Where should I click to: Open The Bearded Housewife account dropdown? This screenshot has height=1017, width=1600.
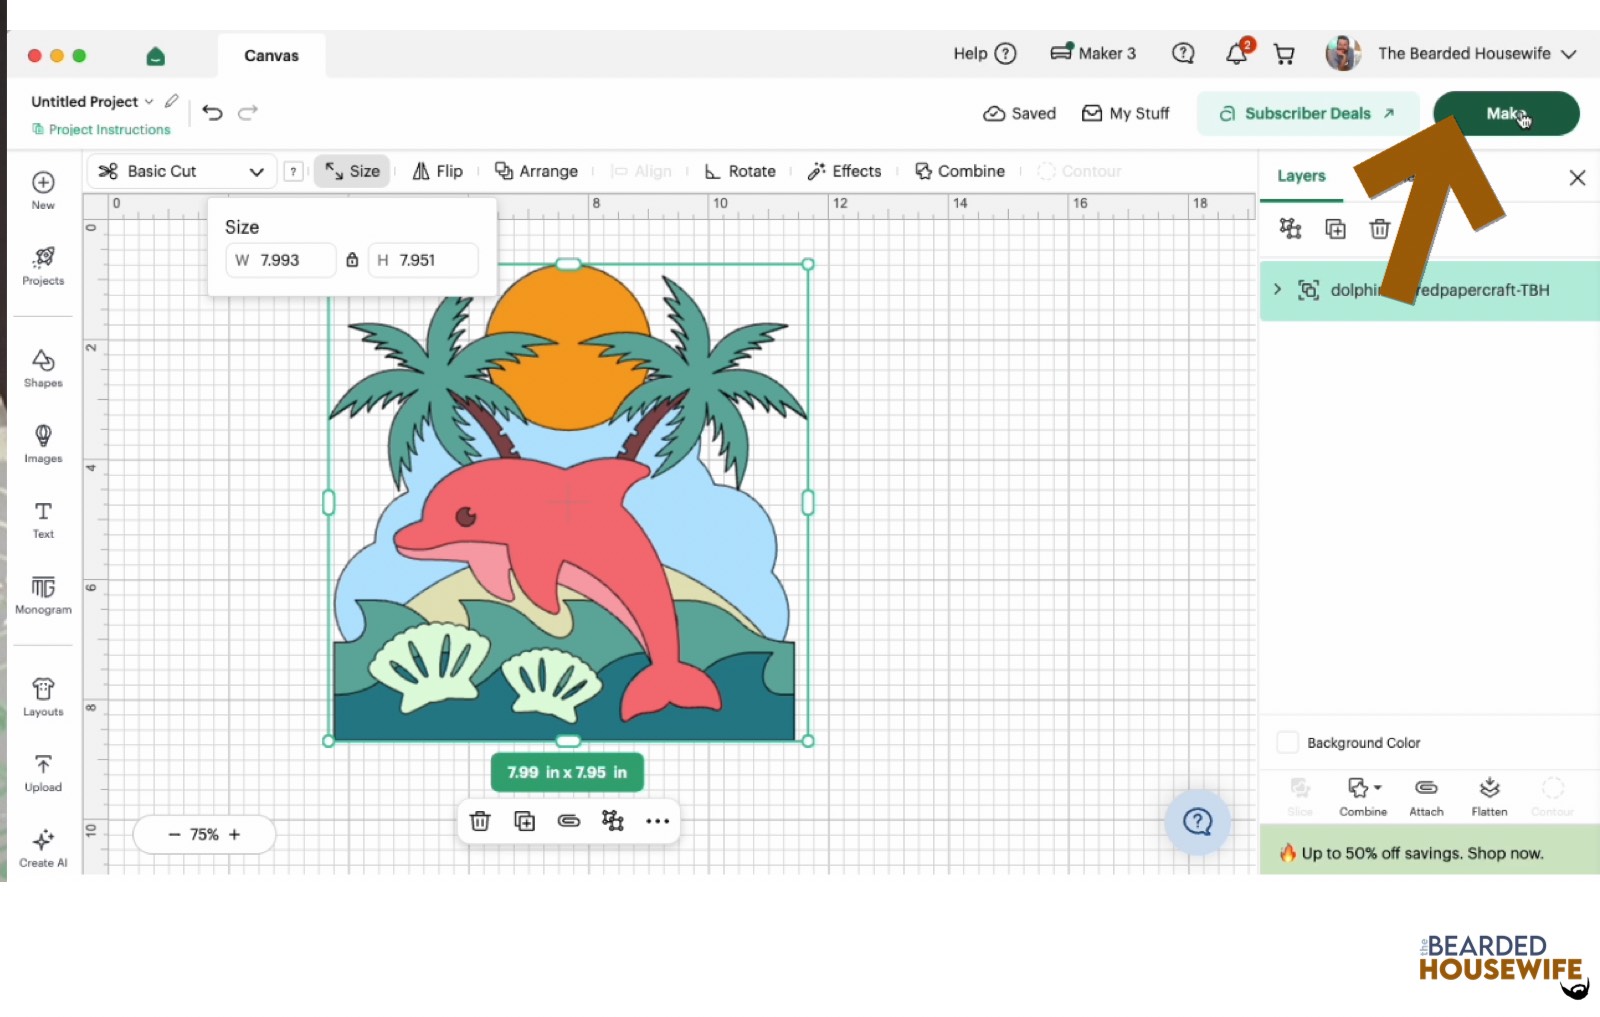[1452, 54]
